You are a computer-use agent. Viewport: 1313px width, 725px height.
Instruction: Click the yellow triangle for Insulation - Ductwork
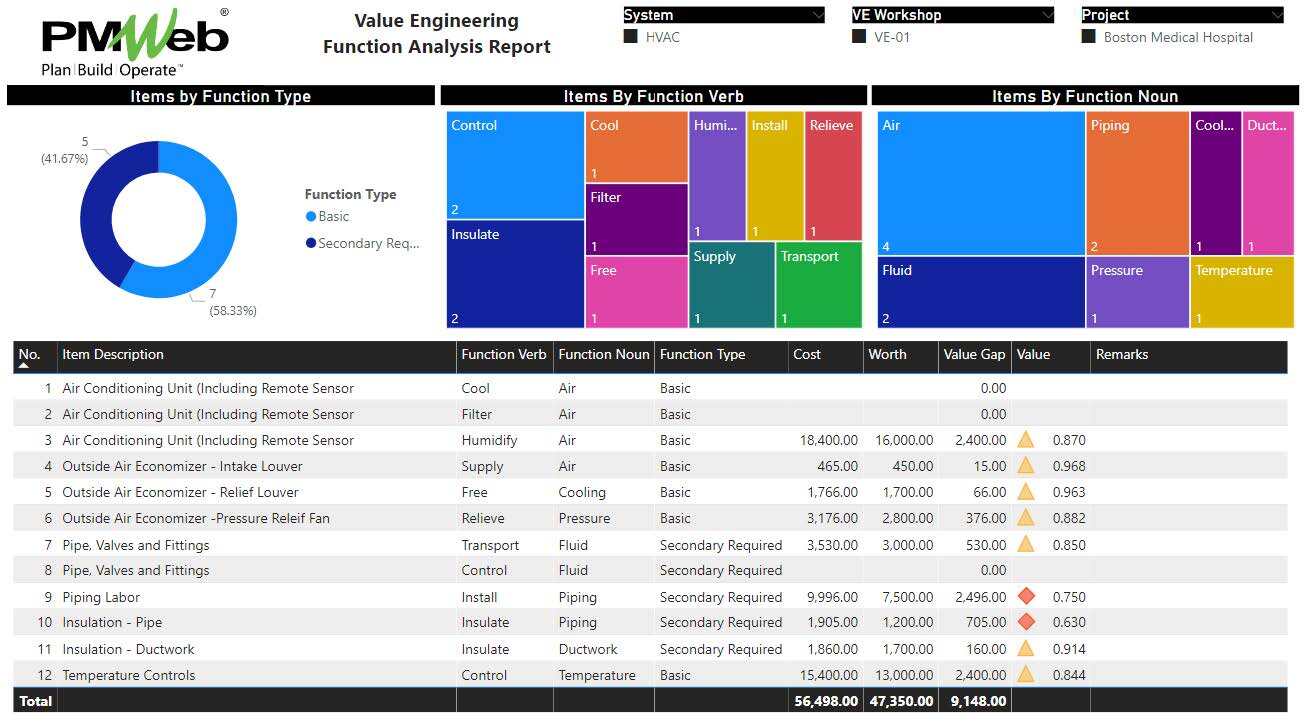pos(1026,649)
